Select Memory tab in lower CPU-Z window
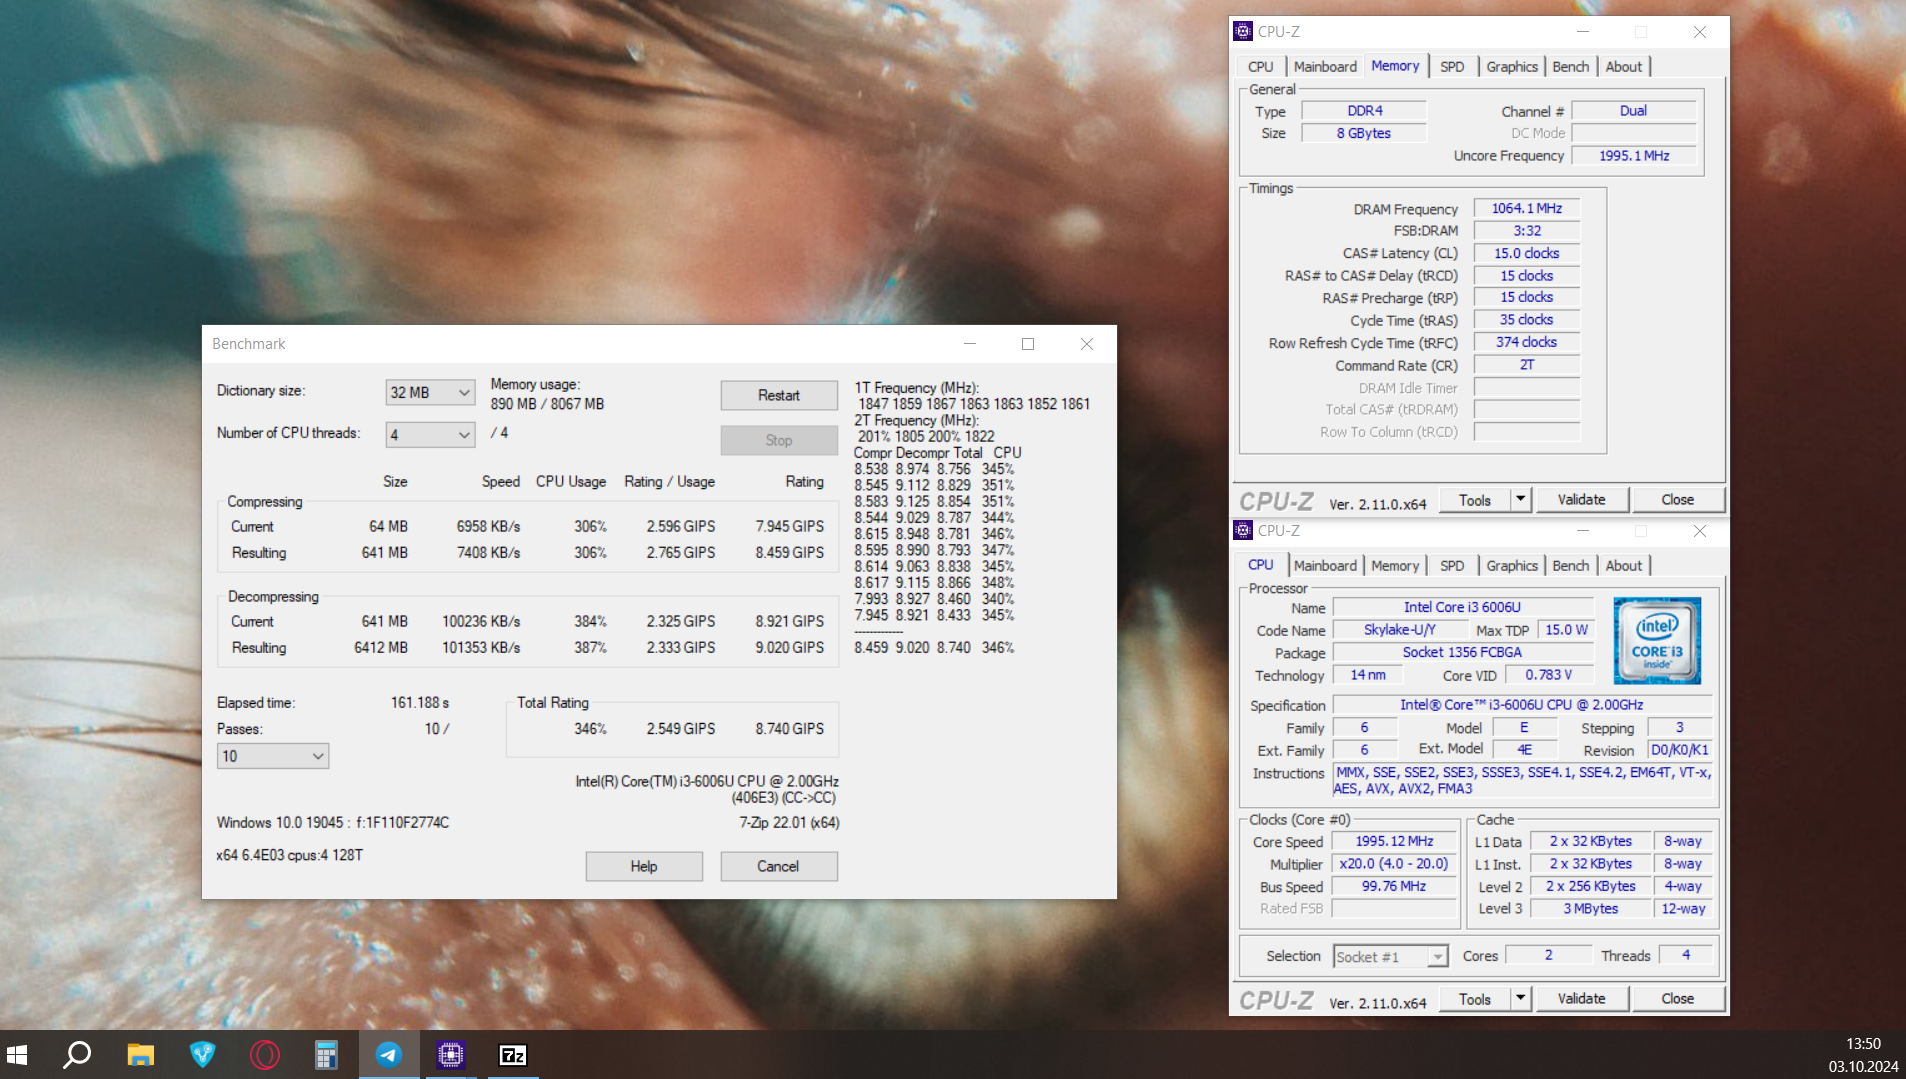1906x1079 pixels. [1395, 566]
